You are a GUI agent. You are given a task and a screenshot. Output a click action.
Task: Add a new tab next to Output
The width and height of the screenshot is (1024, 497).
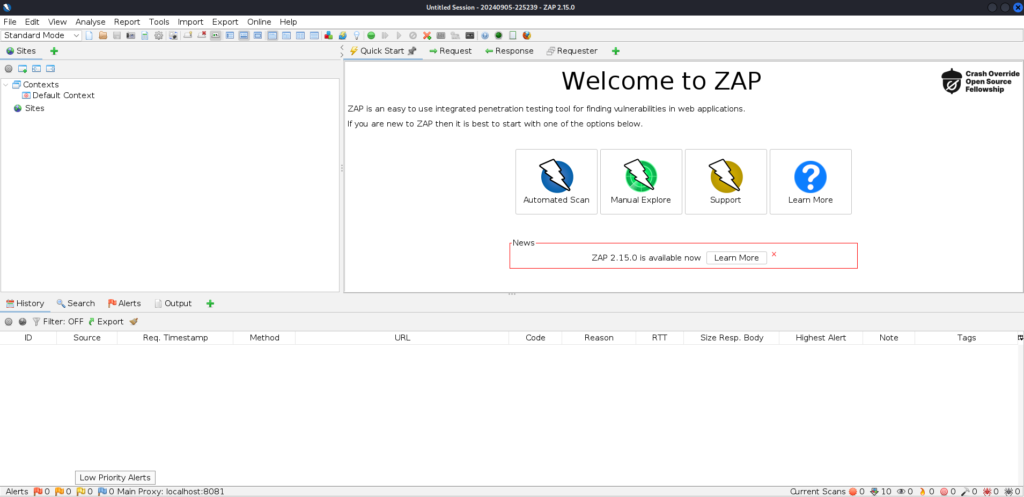pyautogui.click(x=210, y=303)
